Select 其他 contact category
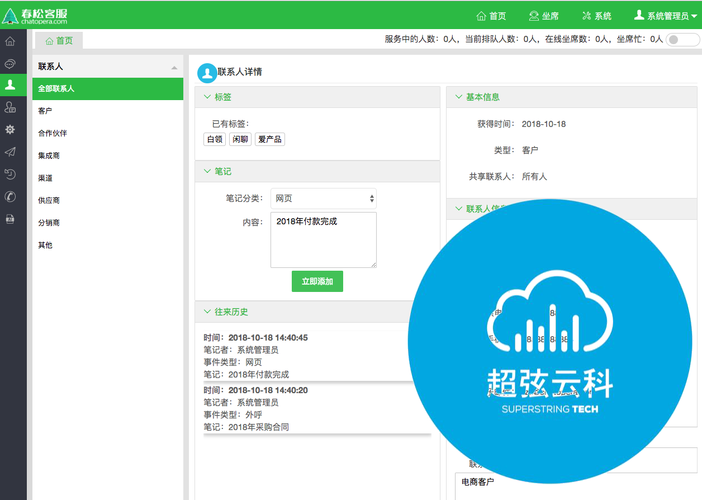The height and width of the screenshot is (500, 702). tap(107, 245)
